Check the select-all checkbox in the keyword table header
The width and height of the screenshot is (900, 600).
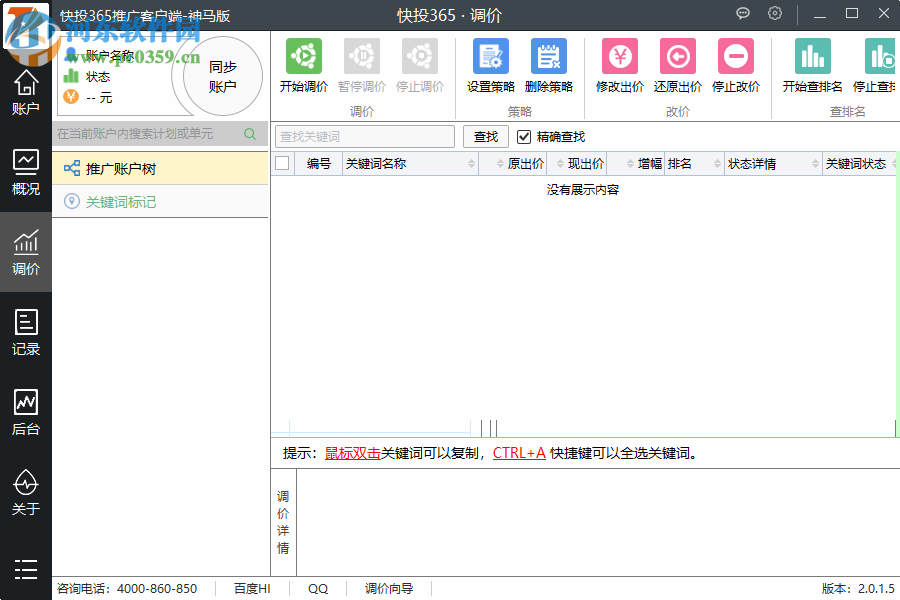(284, 163)
